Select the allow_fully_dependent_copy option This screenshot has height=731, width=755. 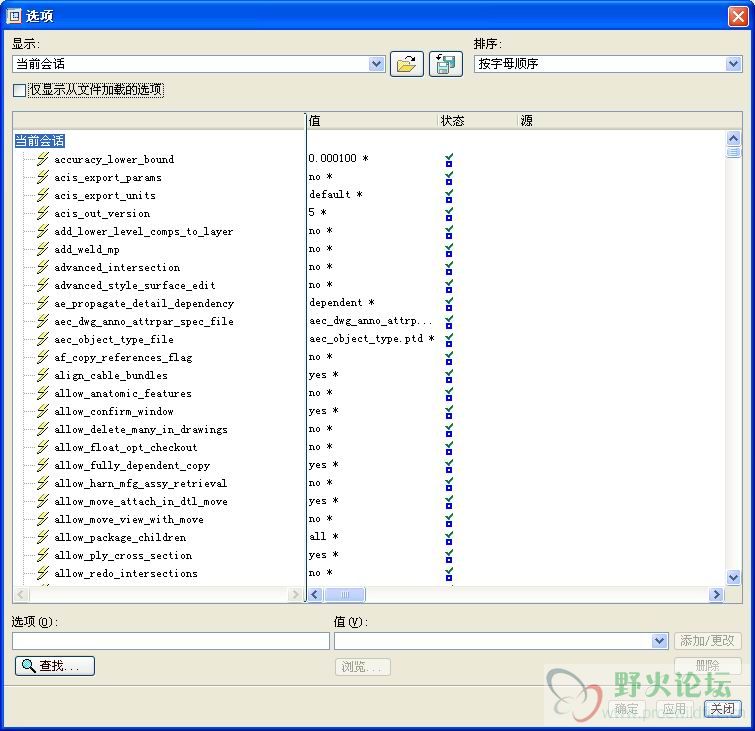(132, 465)
